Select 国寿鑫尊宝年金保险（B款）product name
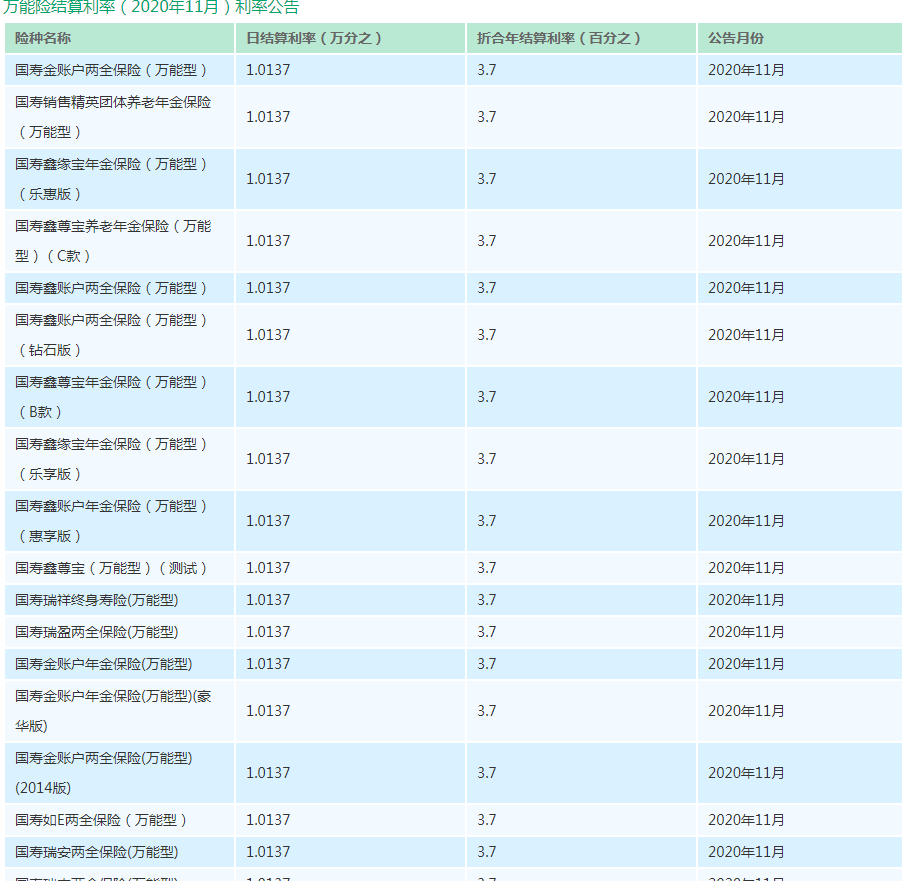This screenshot has width=902, height=881. click(111, 397)
